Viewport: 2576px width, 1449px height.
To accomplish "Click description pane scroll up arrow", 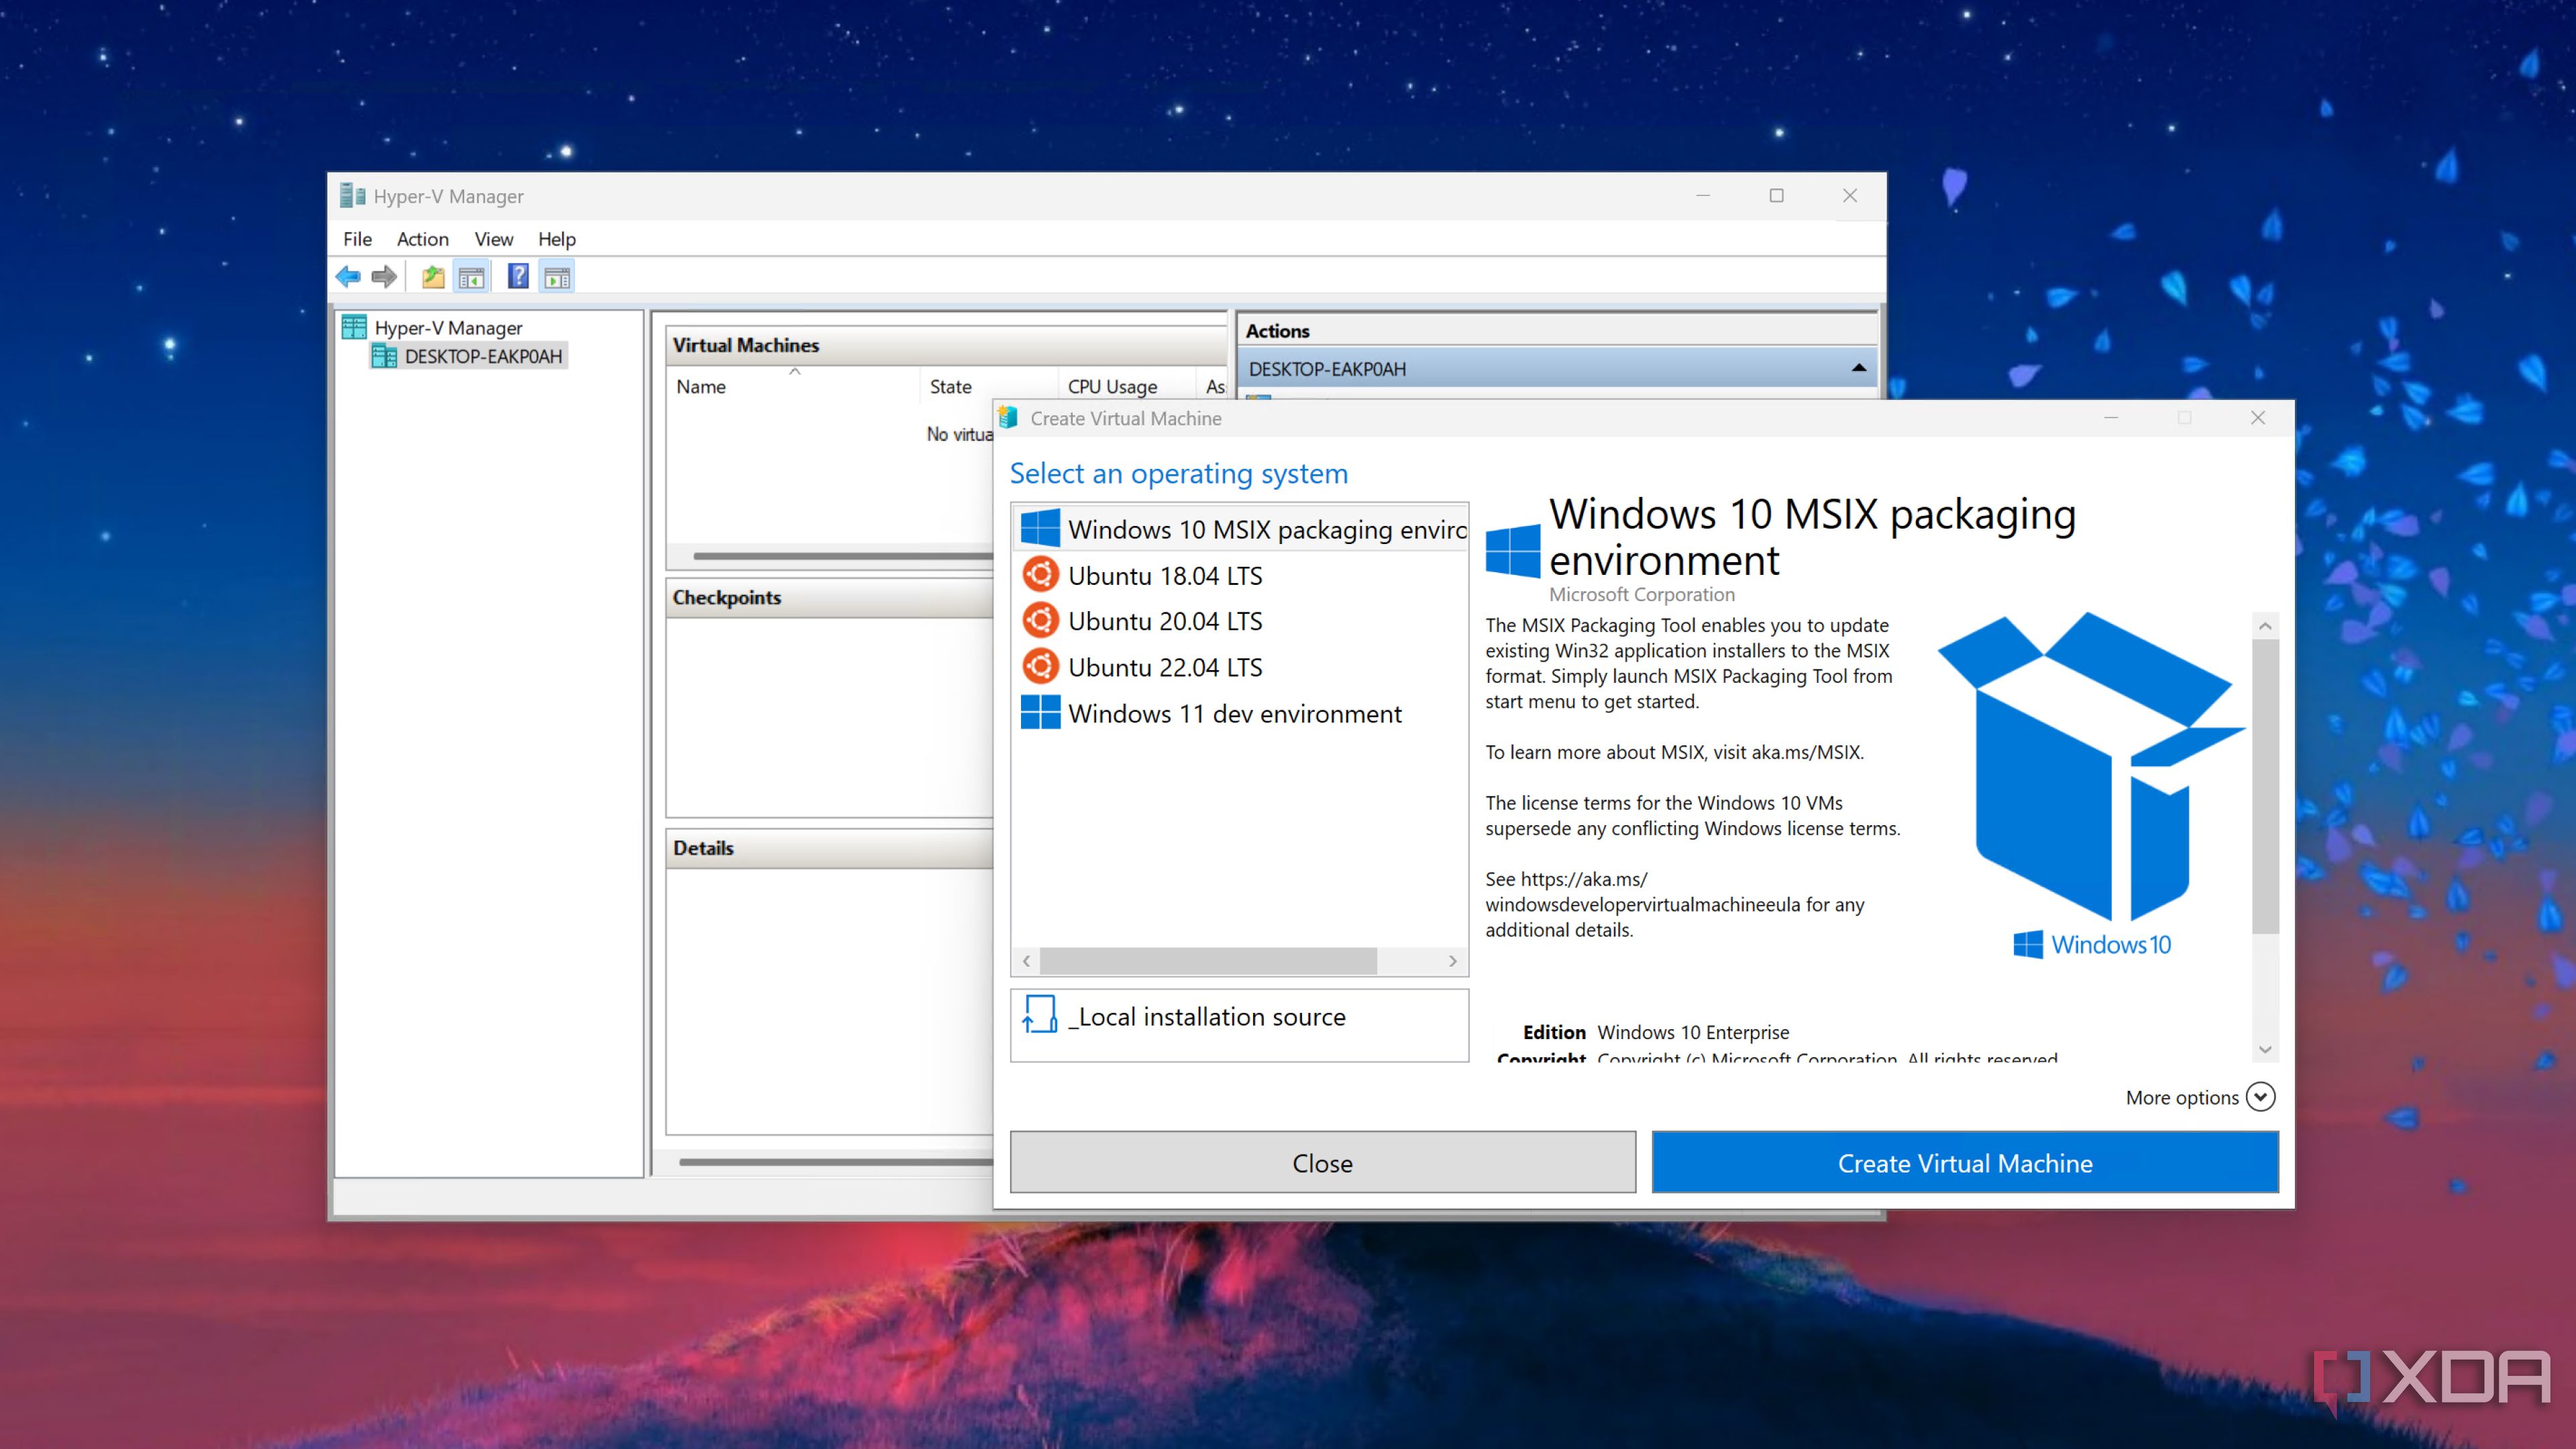I will (2265, 626).
